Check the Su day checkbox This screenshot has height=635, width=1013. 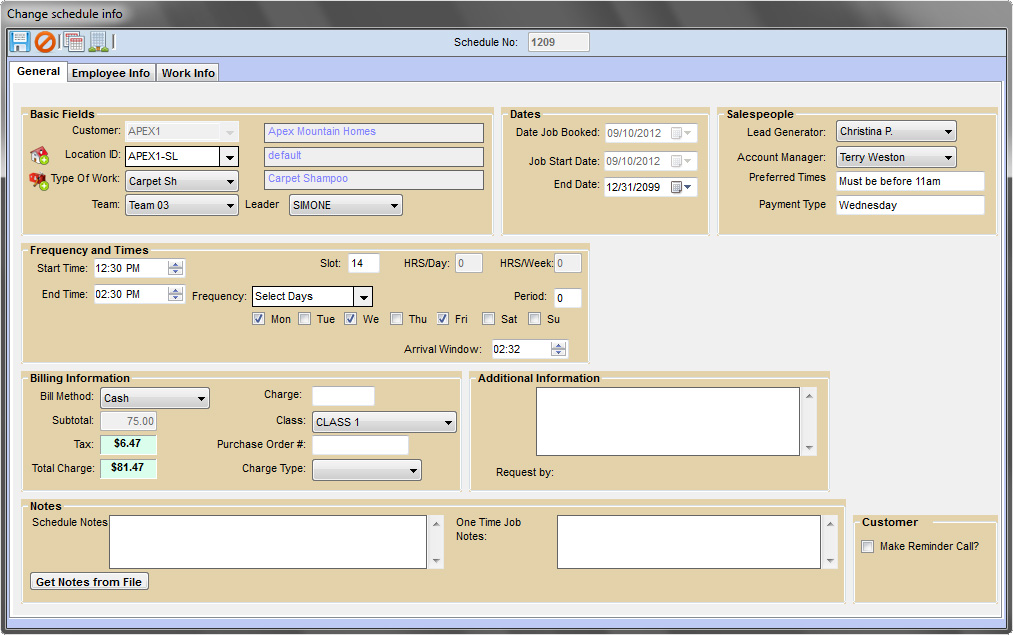[534, 318]
